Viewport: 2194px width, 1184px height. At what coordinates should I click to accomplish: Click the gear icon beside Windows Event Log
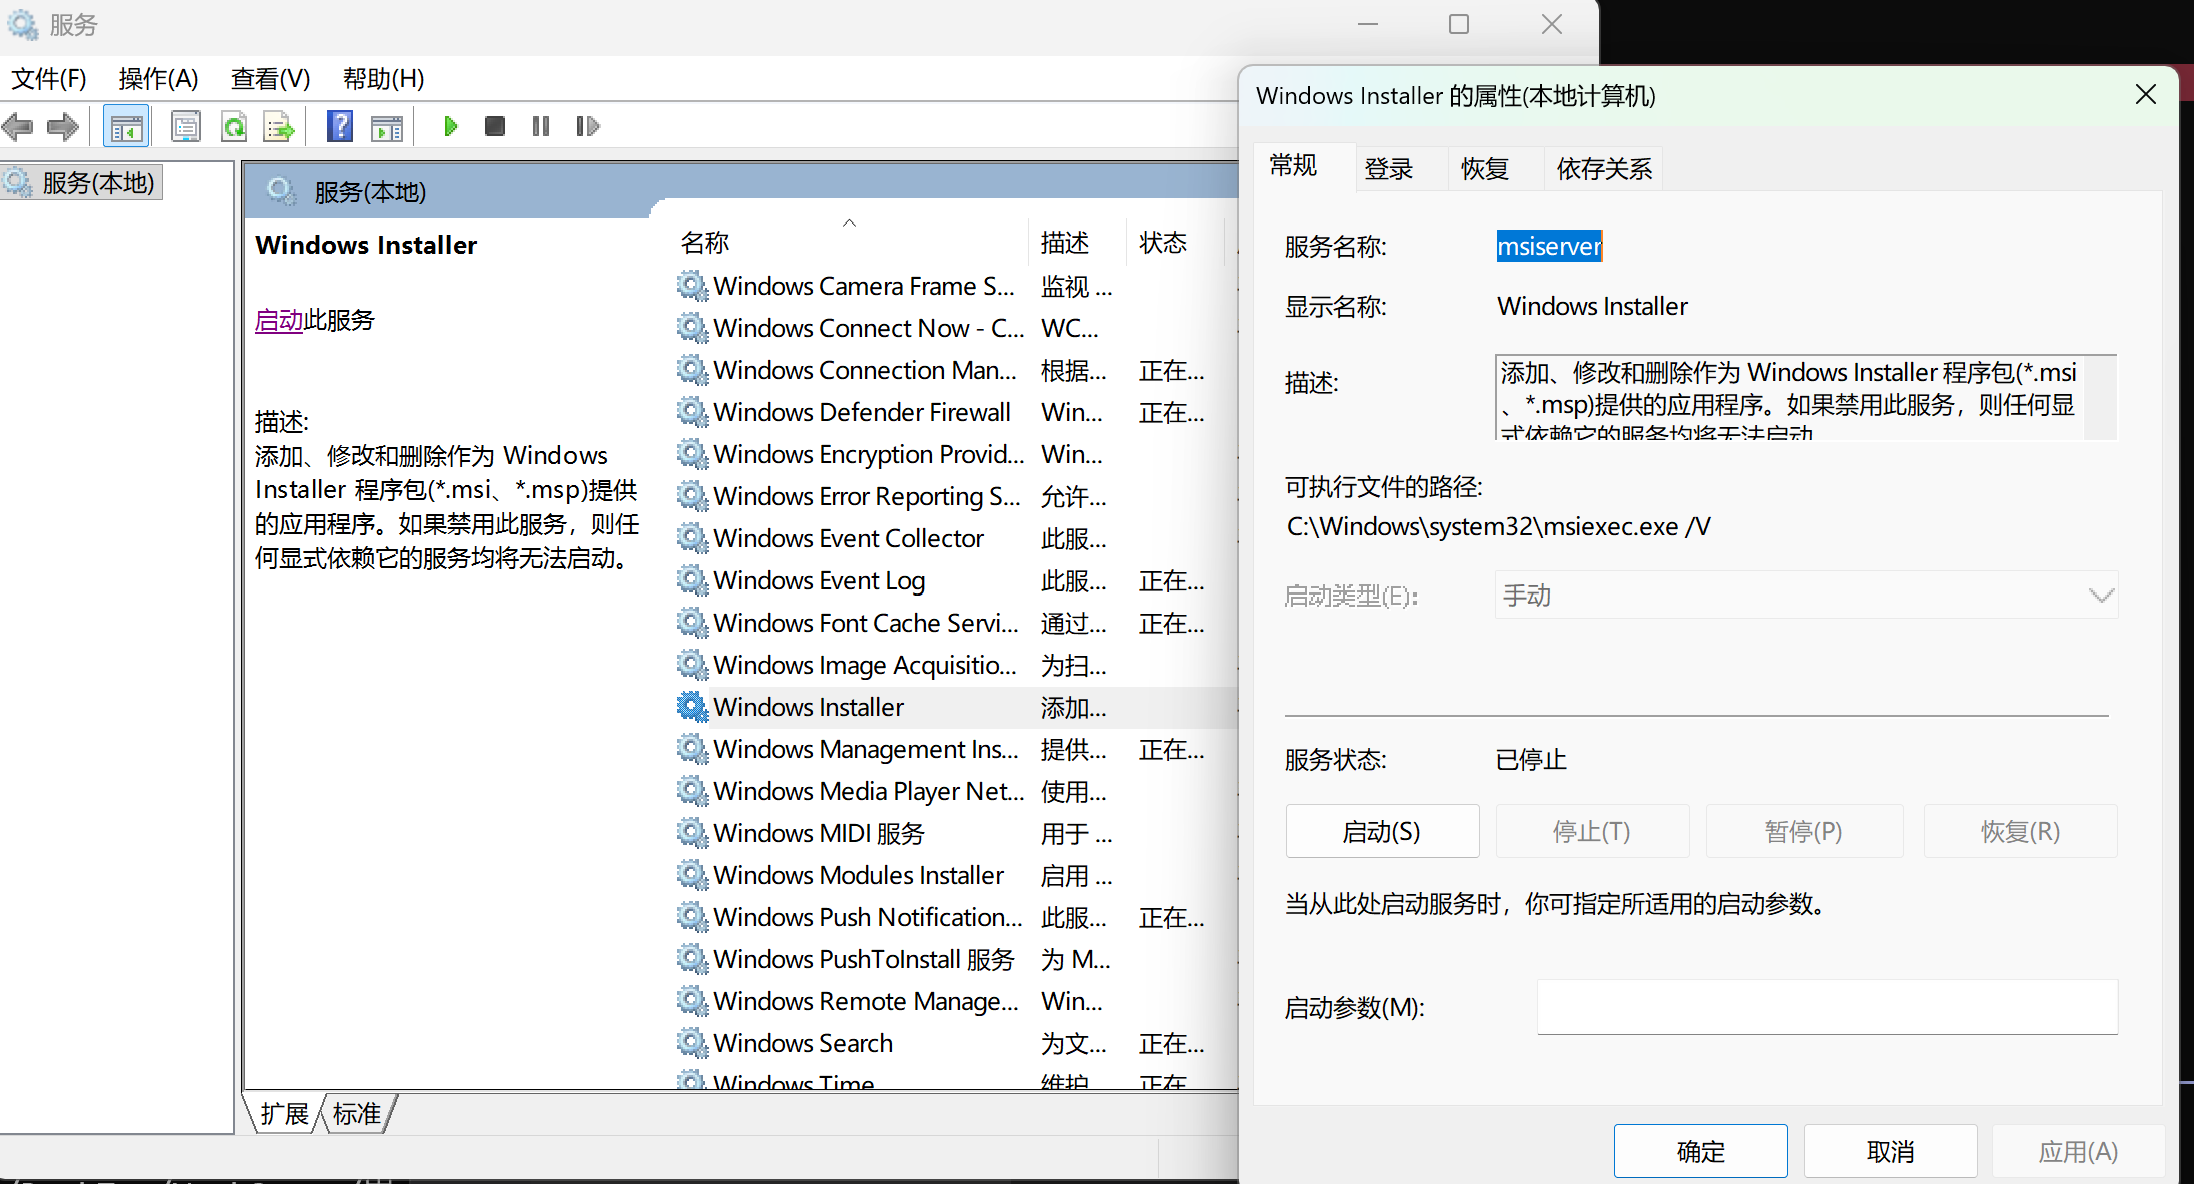point(692,580)
